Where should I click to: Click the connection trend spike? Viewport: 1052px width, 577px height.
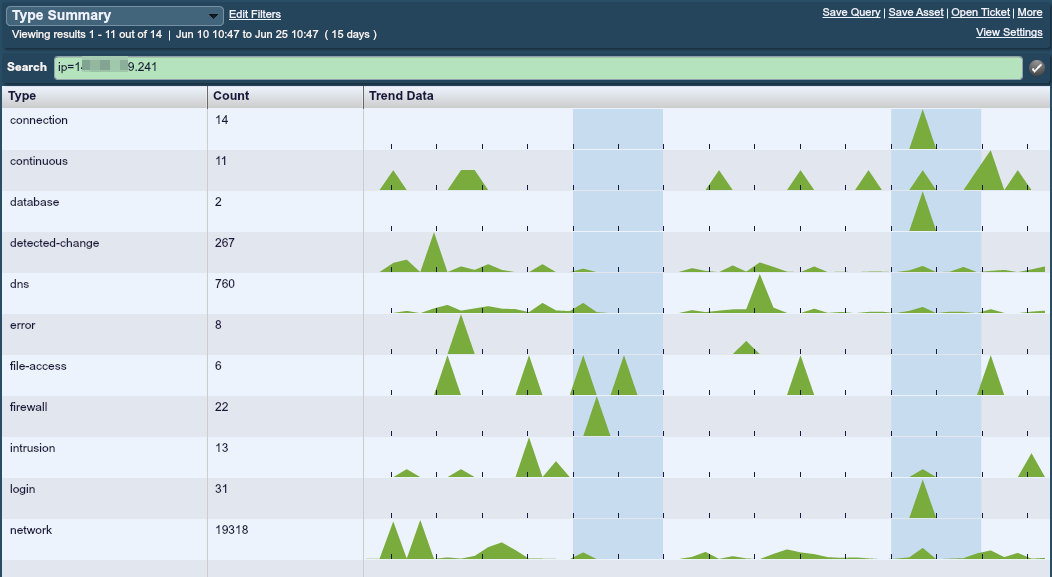click(923, 131)
